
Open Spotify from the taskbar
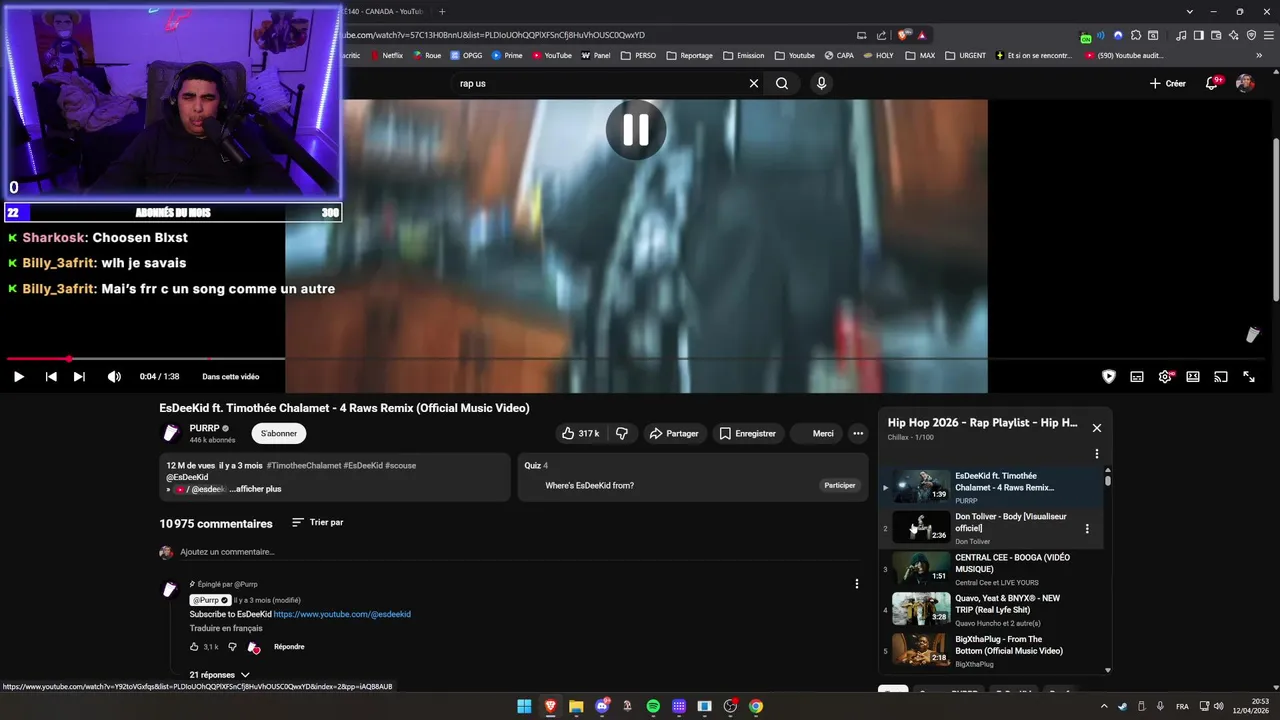tap(653, 706)
